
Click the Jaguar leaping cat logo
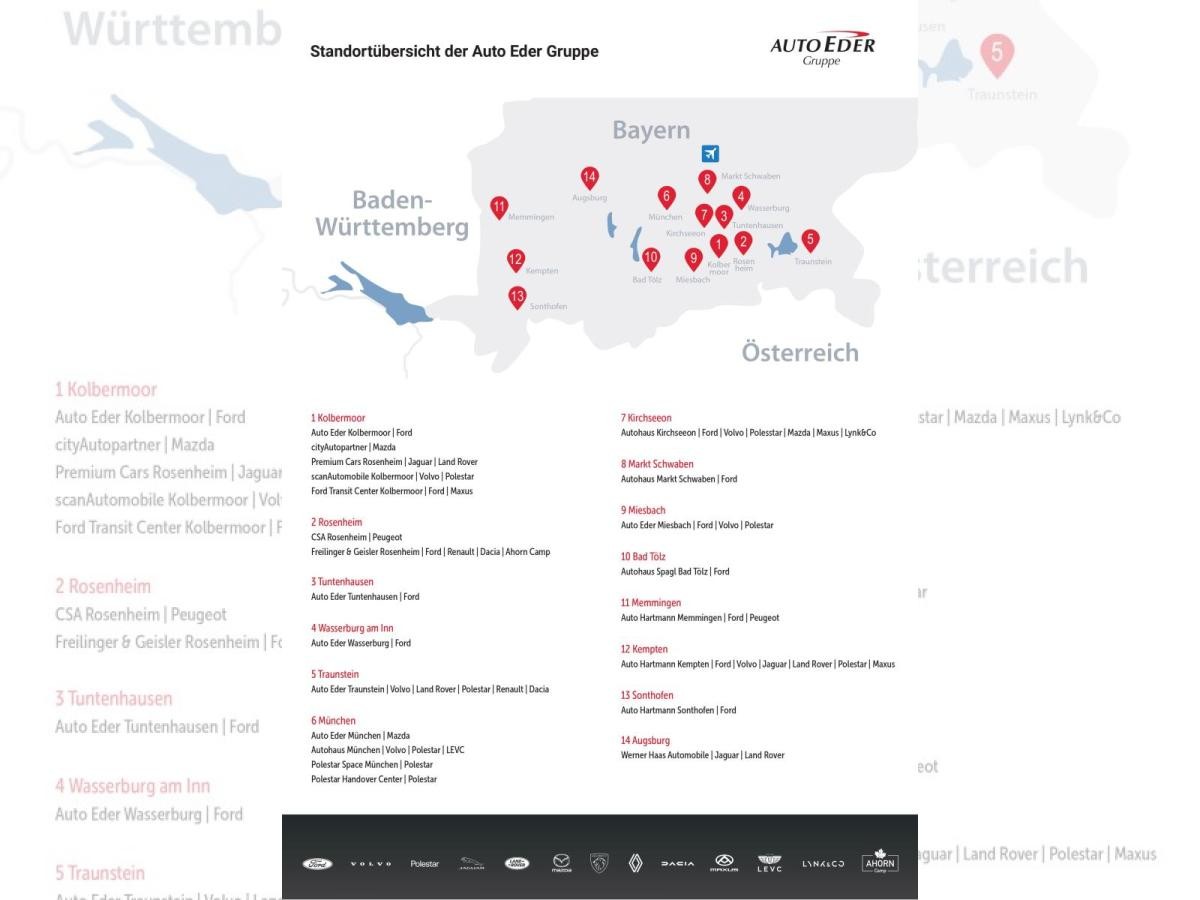point(472,863)
